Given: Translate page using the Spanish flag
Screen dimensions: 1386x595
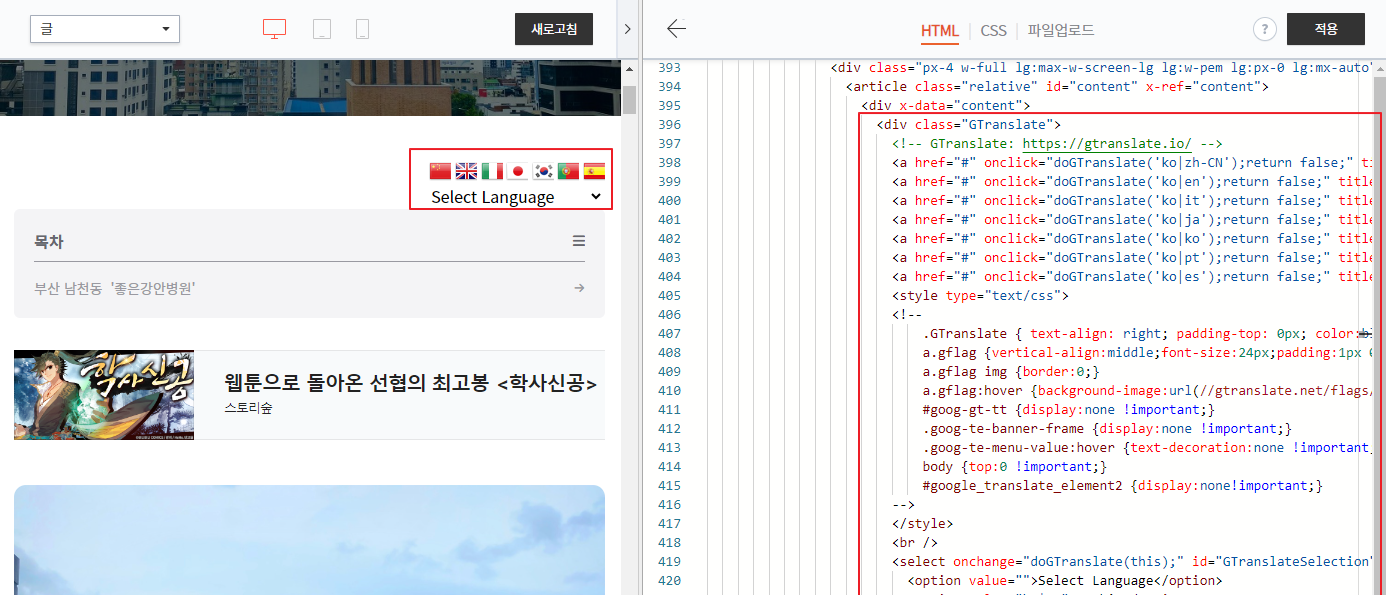Looking at the screenshot, I should 594,171.
